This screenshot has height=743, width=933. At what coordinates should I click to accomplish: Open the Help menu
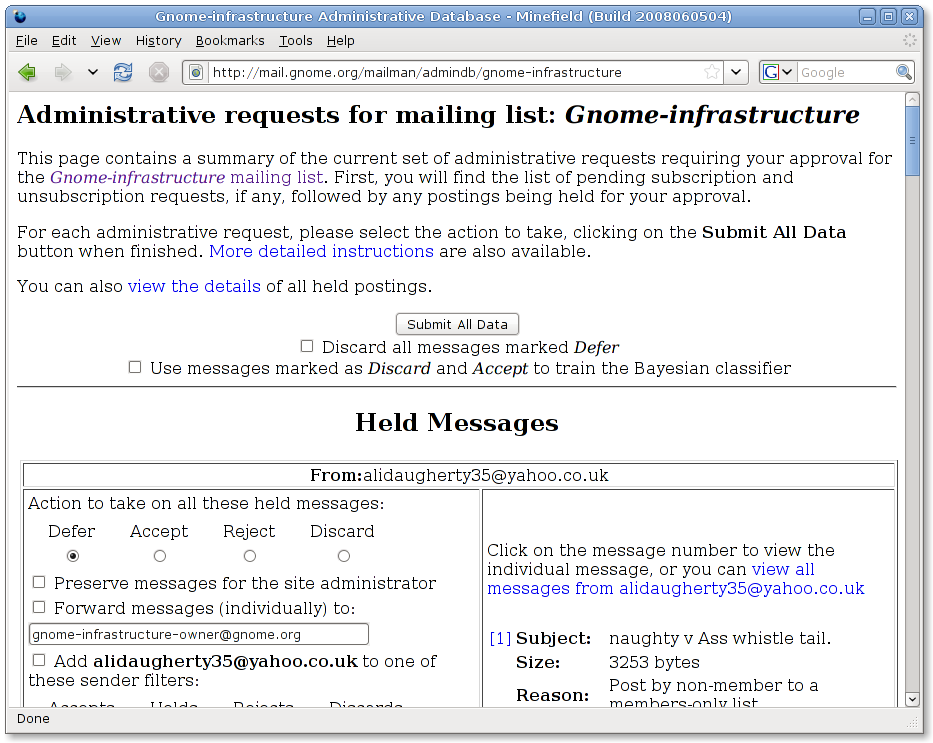(340, 40)
